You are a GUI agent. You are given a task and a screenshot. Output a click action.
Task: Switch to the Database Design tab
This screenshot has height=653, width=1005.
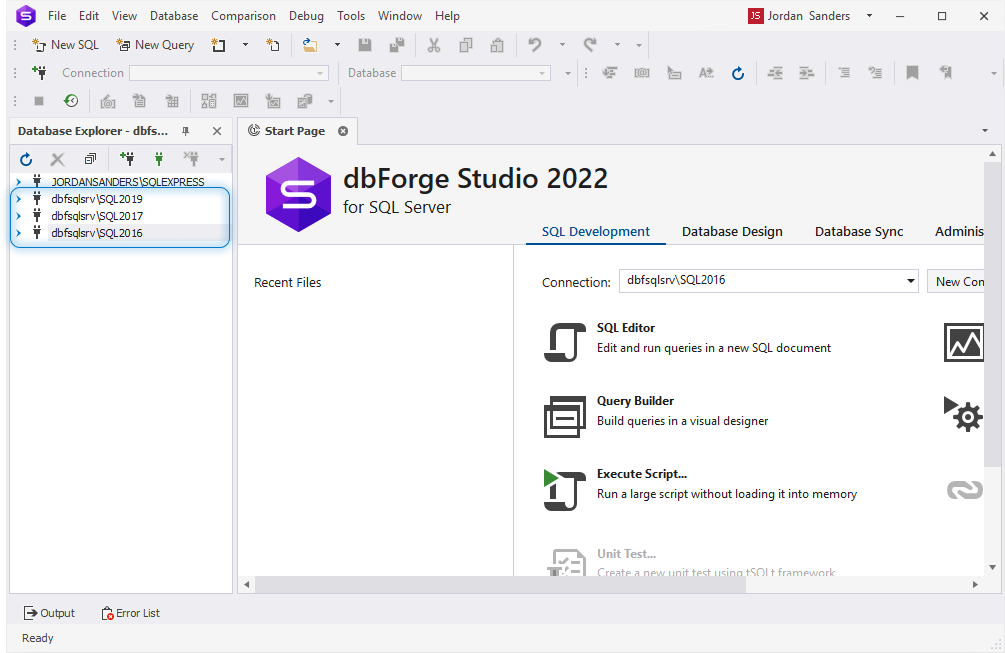(732, 231)
